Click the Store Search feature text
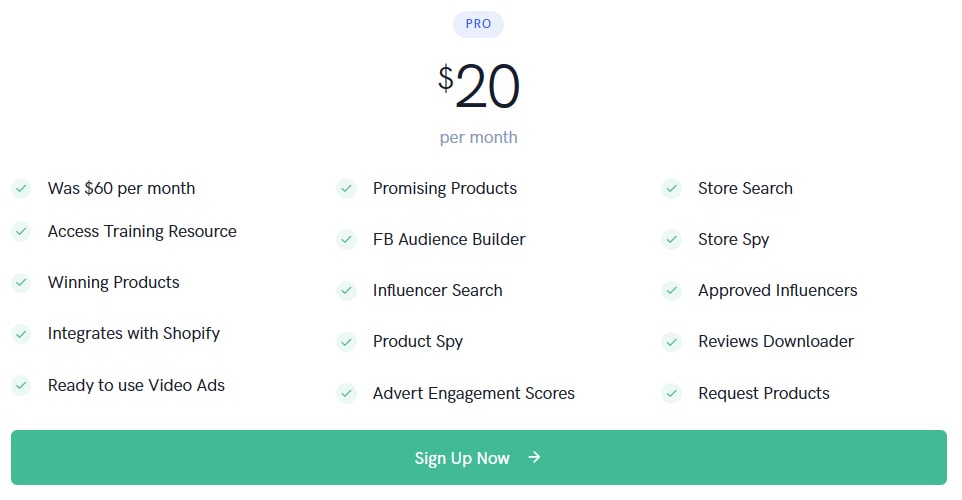Viewport: 962px width, 500px height. coord(745,188)
